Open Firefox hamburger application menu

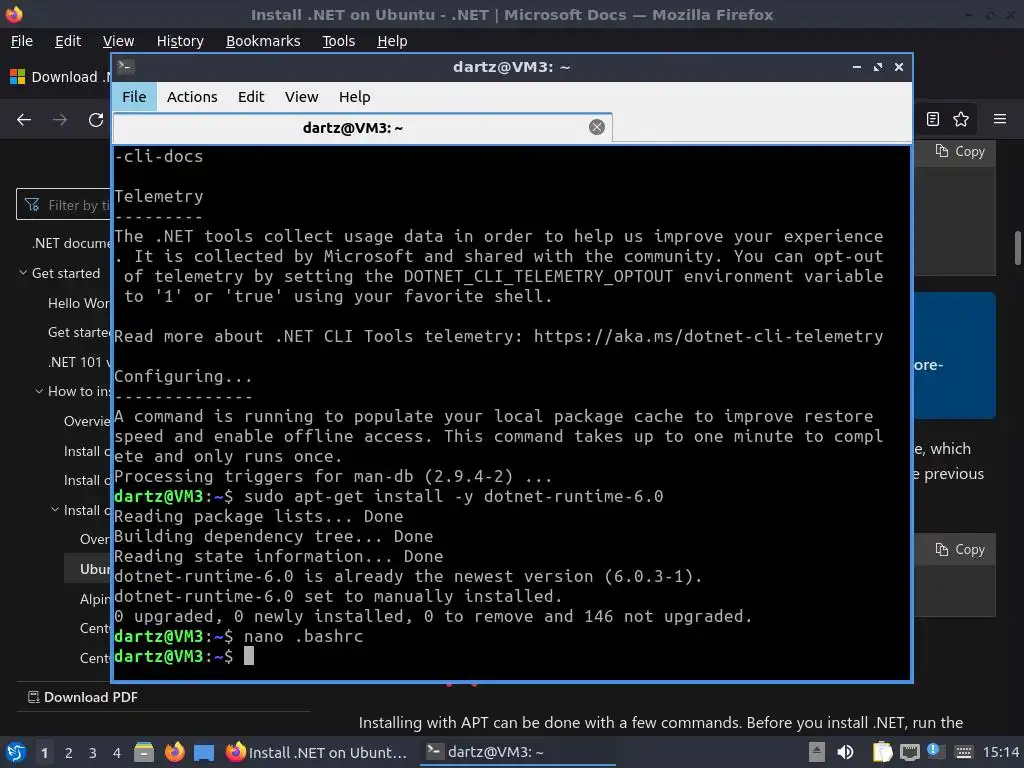click(x=1000, y=119)
